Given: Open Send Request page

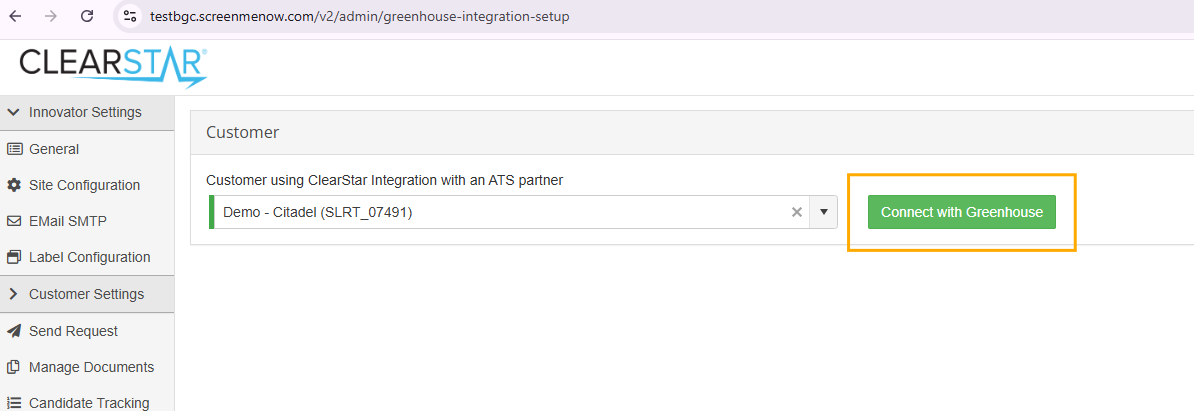Looking at the screenshot, I should click(x=73, y=331).
